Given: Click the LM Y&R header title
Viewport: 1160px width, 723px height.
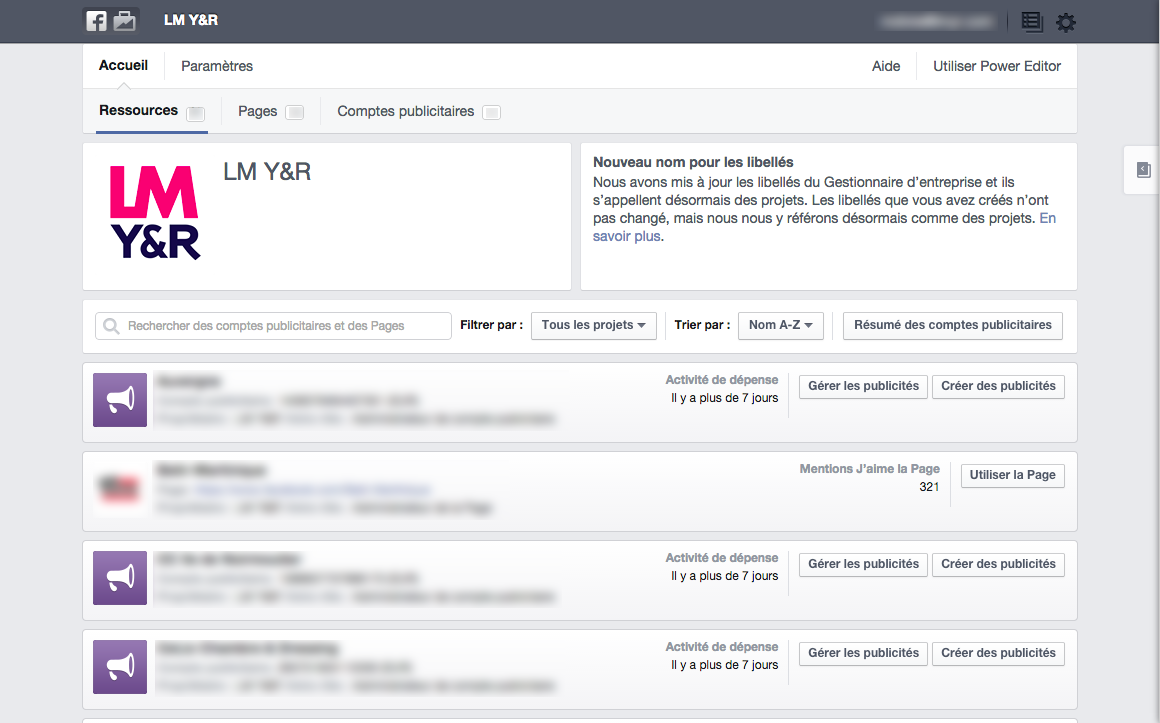Looking at the screenshot, I should pyautogui.click(x=191, y=20).
